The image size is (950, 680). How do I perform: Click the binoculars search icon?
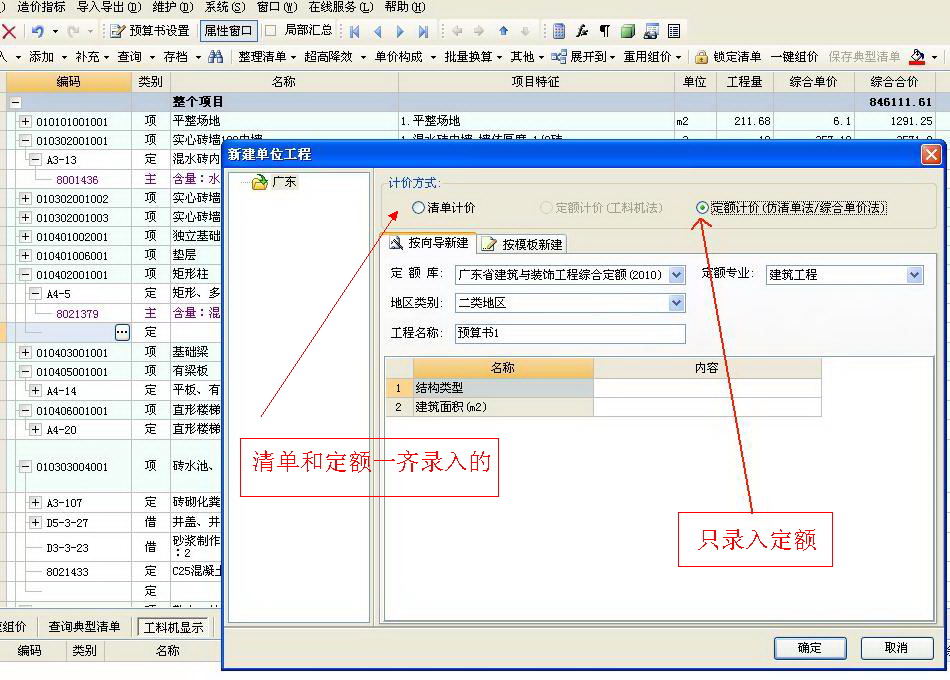pyautogui.click(x=215, y=57)
